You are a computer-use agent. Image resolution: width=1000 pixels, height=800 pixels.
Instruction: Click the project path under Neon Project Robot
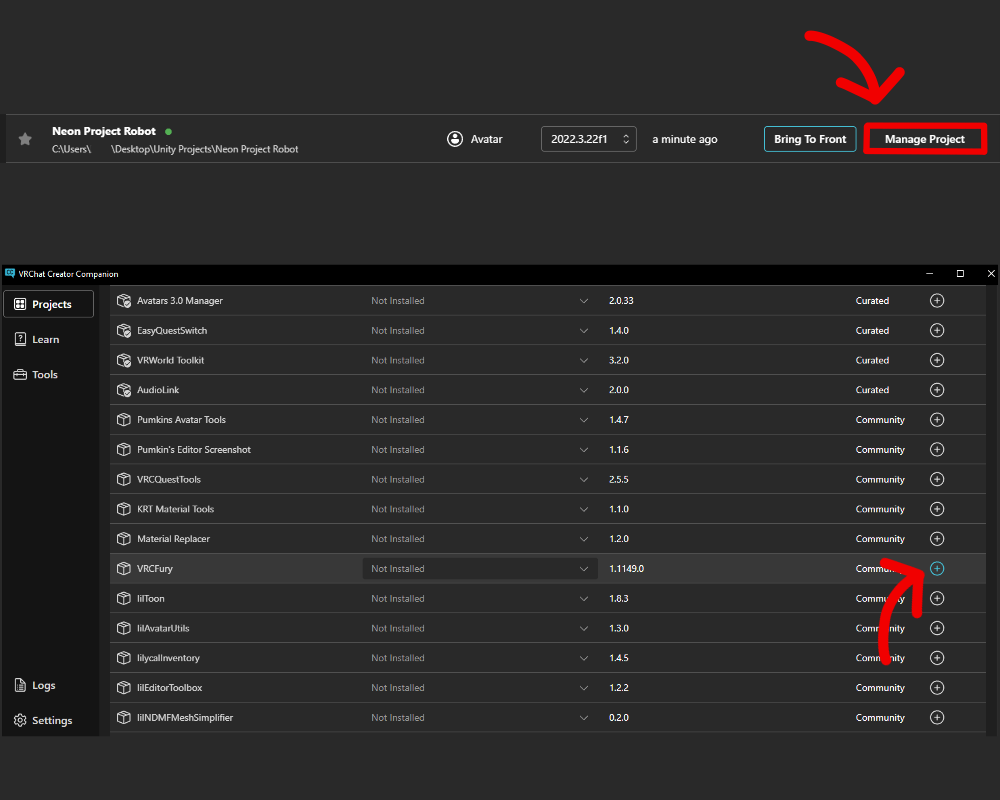tap(175, 149)
